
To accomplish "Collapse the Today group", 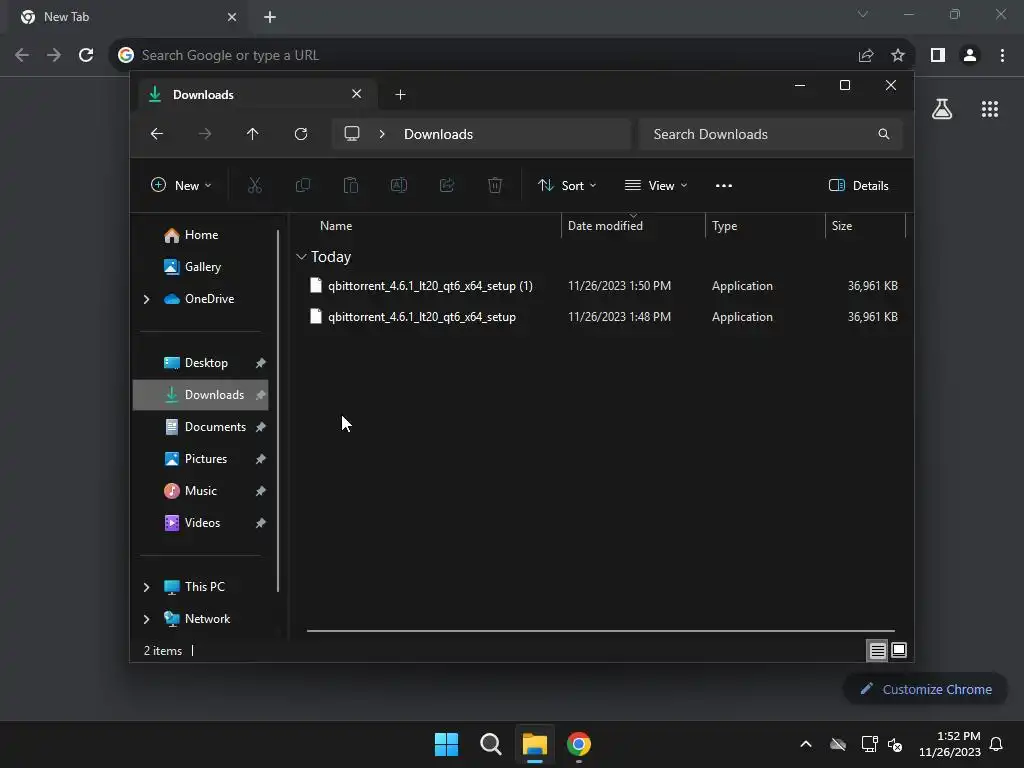I will (x=301, y=257).
